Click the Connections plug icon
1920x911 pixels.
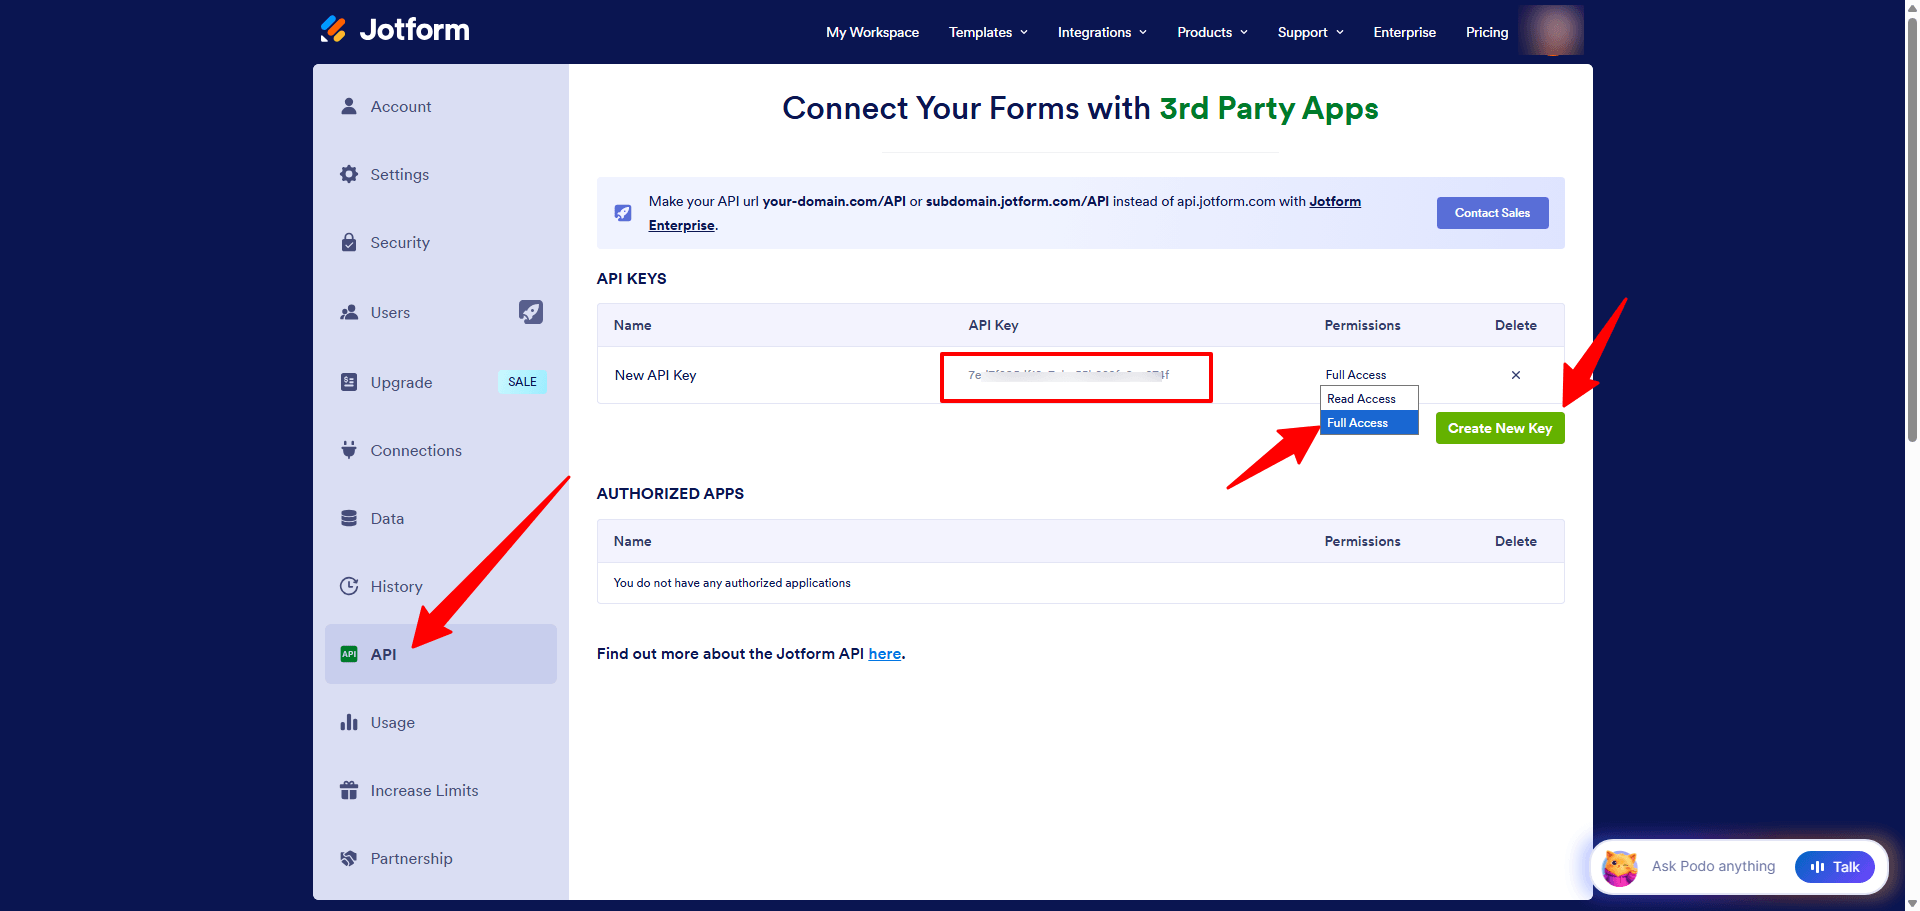tap(349, 450)
